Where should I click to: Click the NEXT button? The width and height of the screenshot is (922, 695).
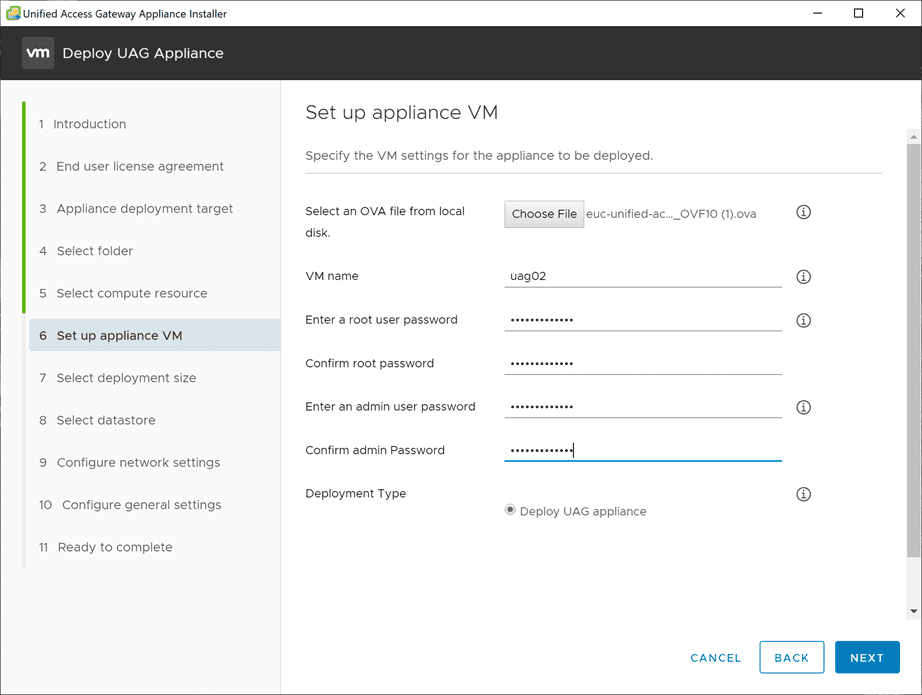(x=867, y=658)
